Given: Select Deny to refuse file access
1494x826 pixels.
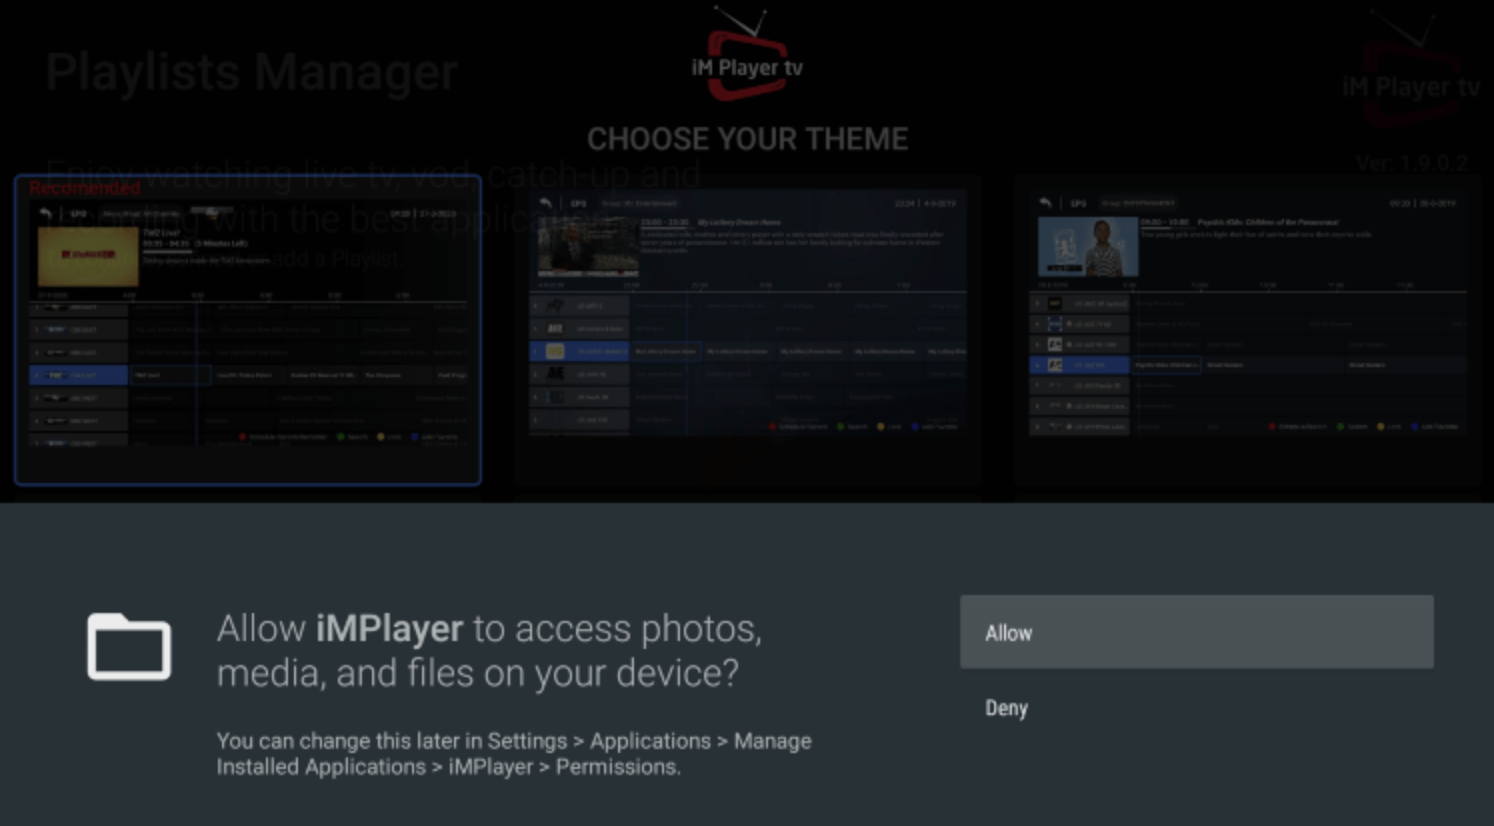Looking at the screenshot, I should click(1006, 708).
